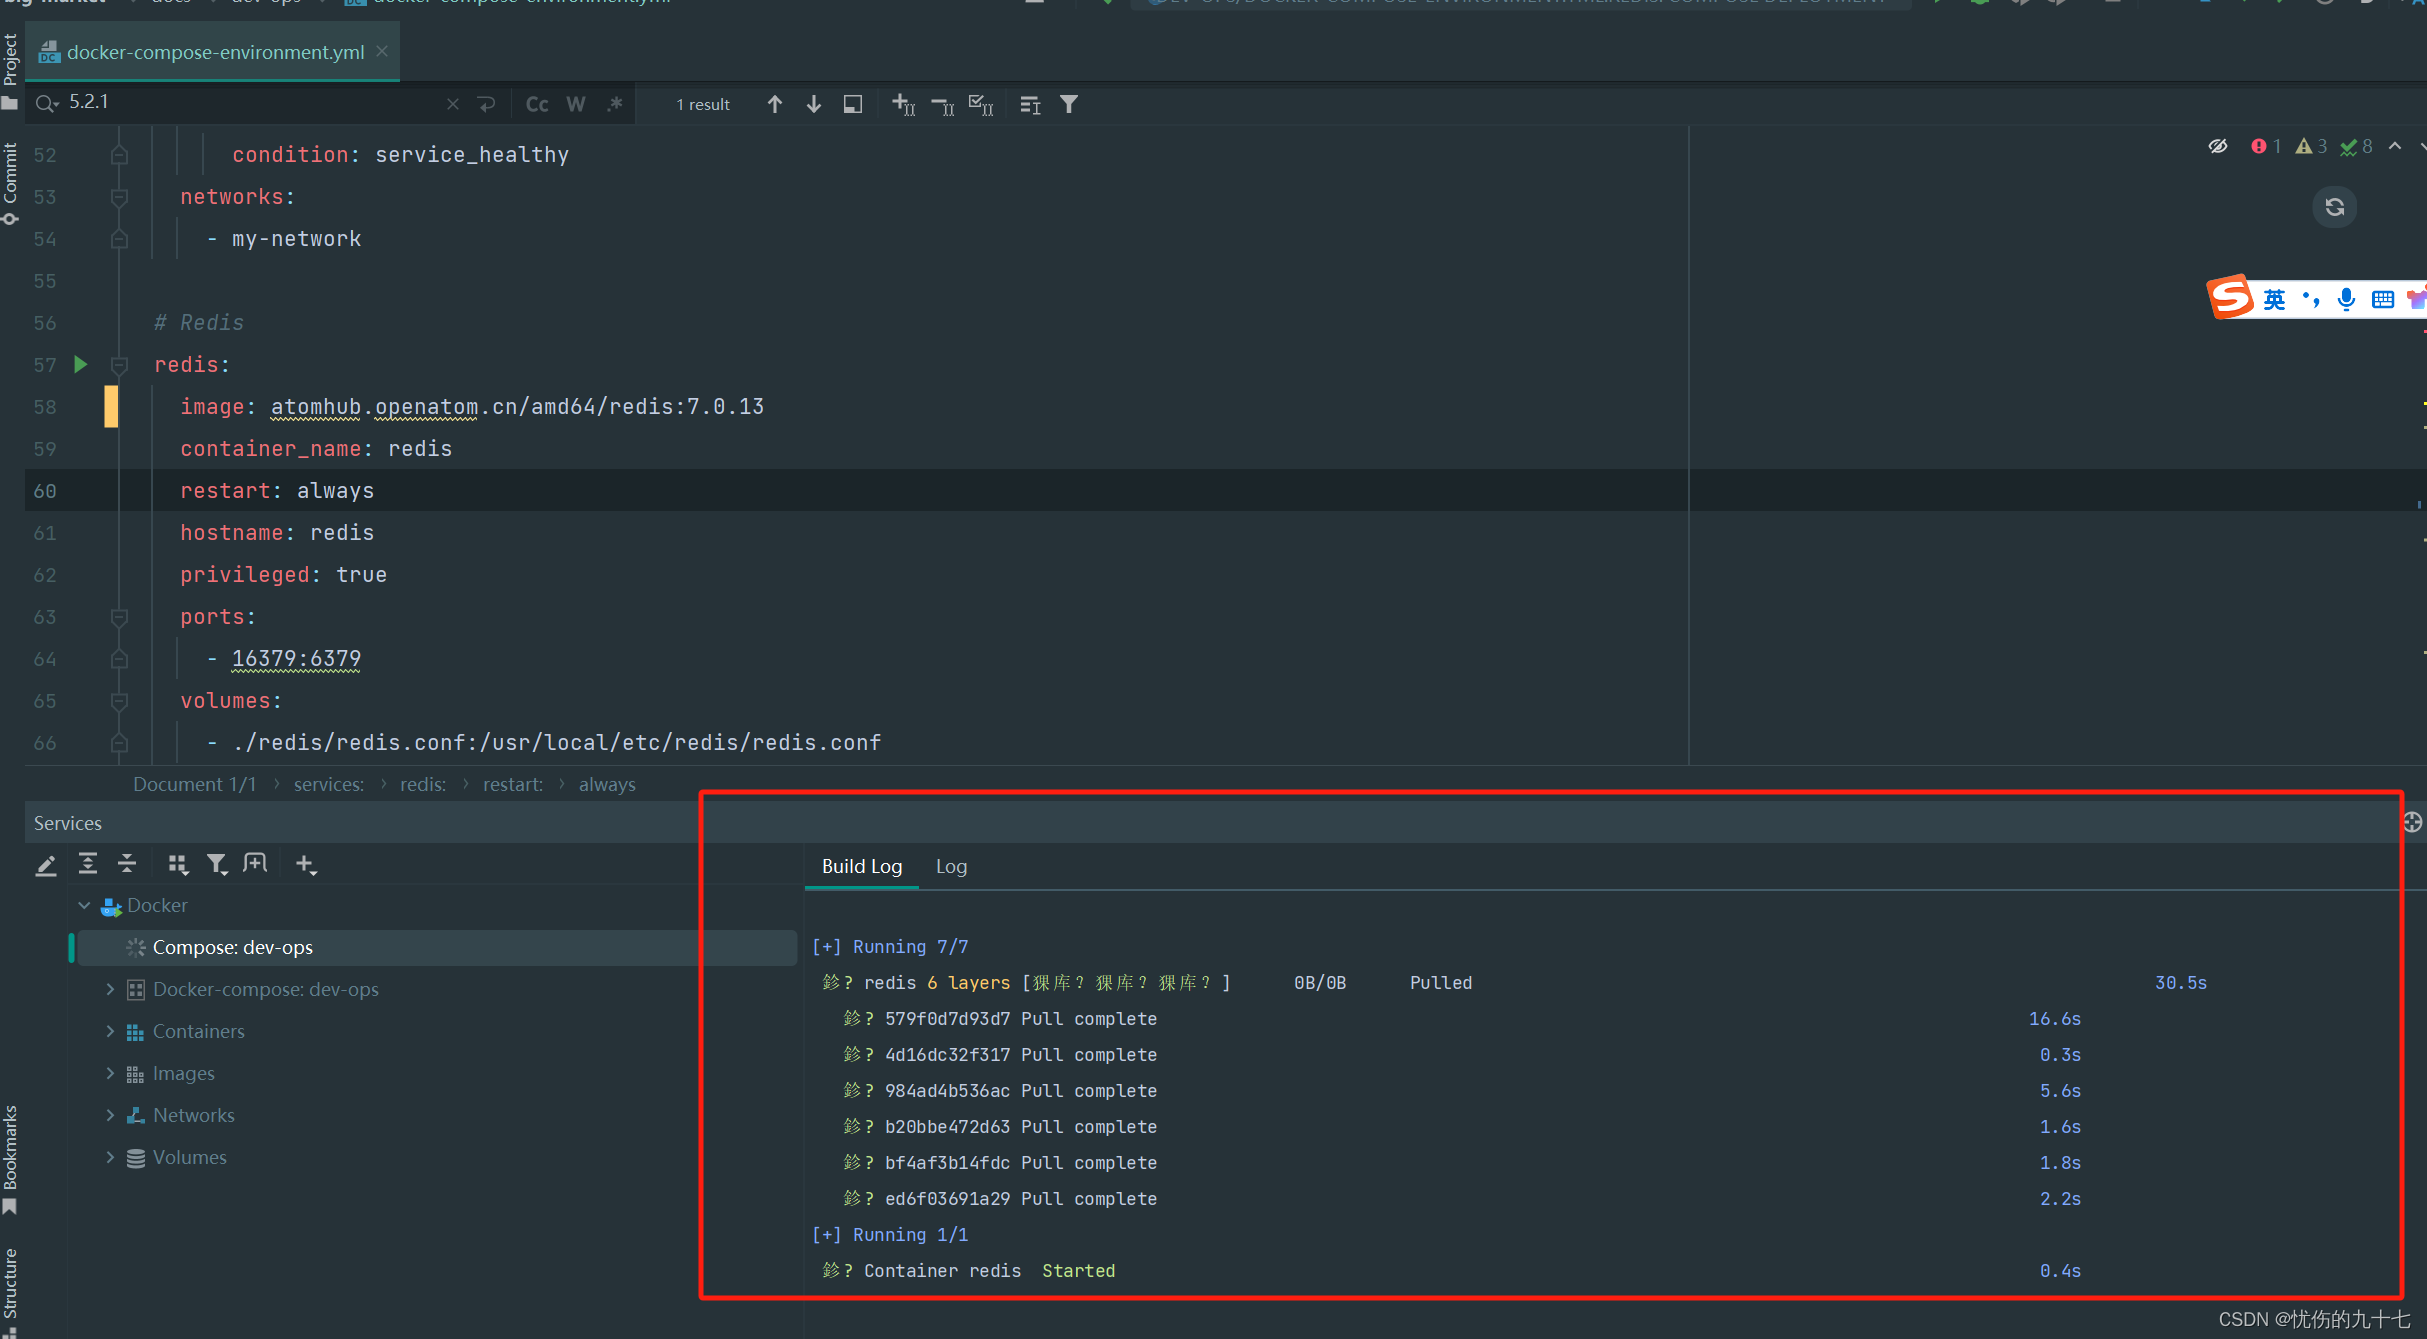Jump to next search occurrence arrow
The height and width of the screenshot is (1339, 2427).
click(x=813, y=104)
